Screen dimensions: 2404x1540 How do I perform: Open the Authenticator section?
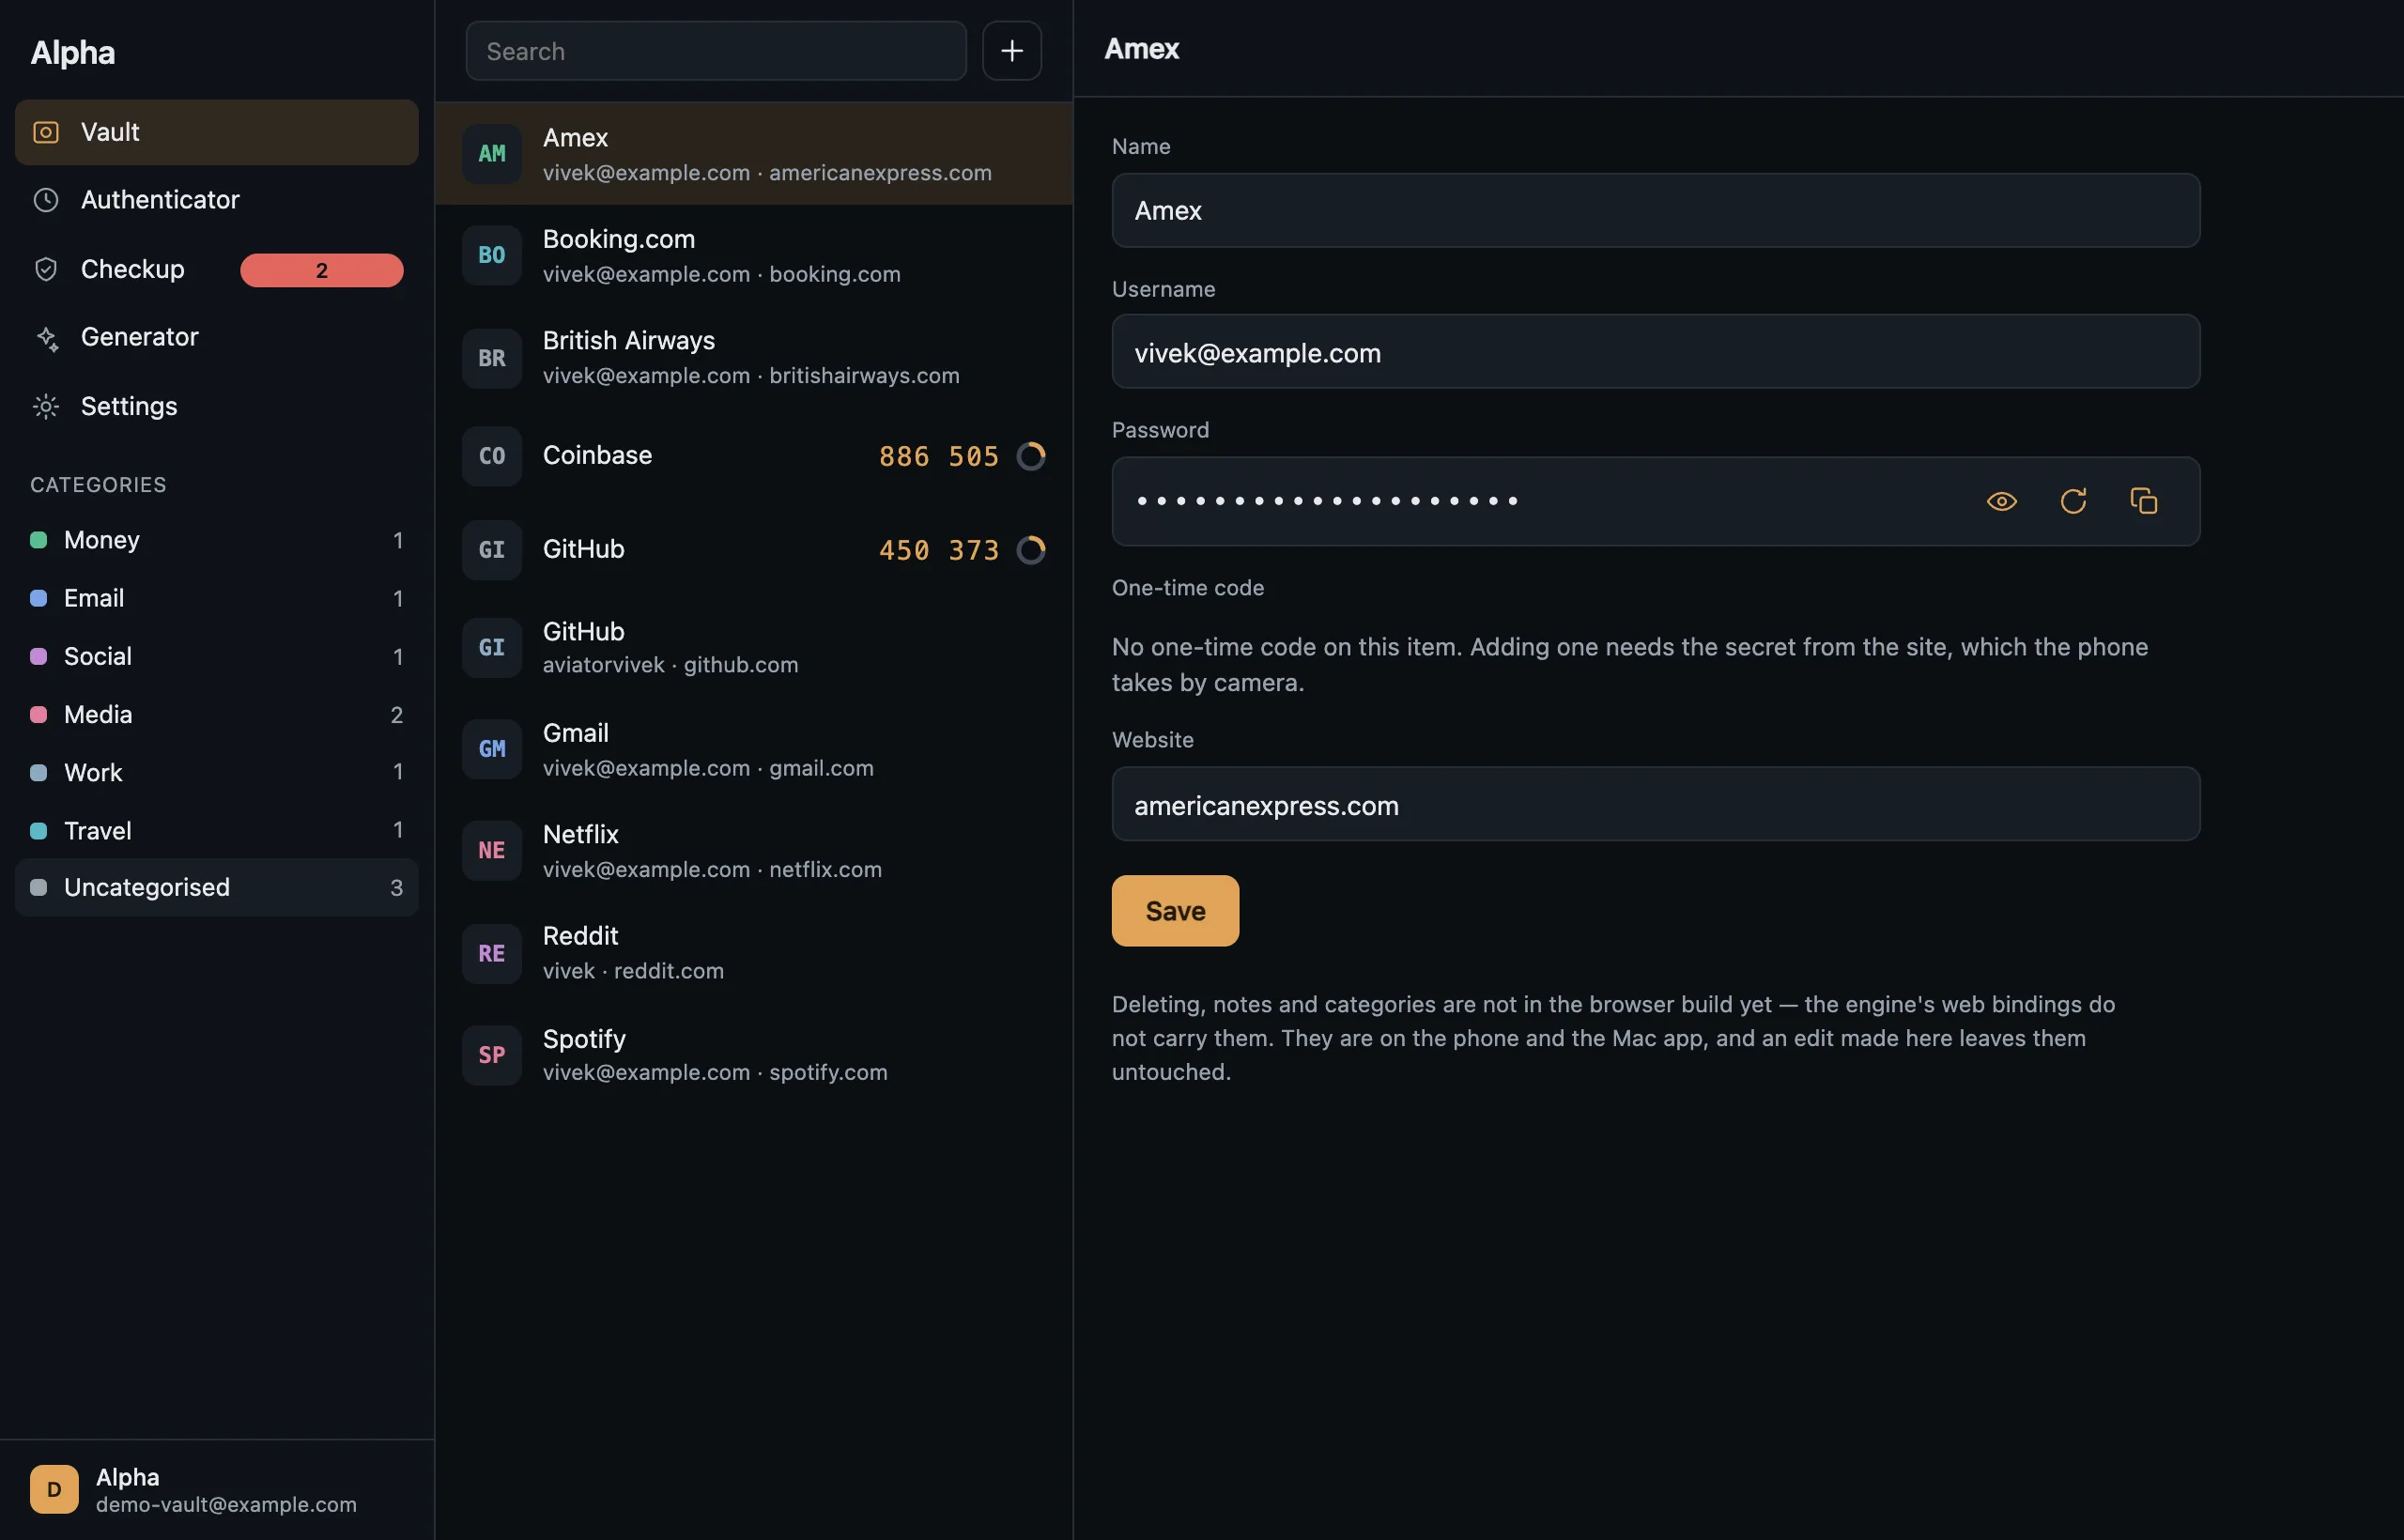(x=217, y=200)
